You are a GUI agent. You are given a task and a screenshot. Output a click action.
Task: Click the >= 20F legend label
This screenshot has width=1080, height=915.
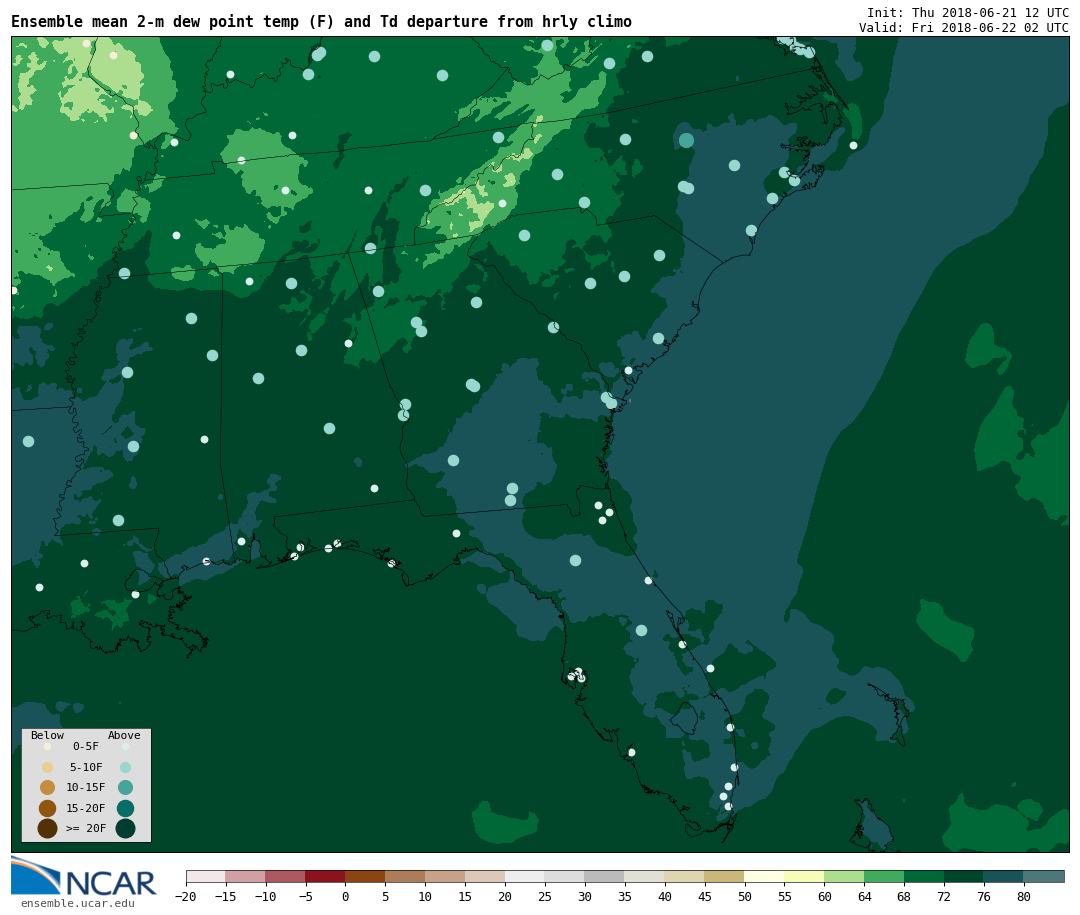tap(86, 828)
